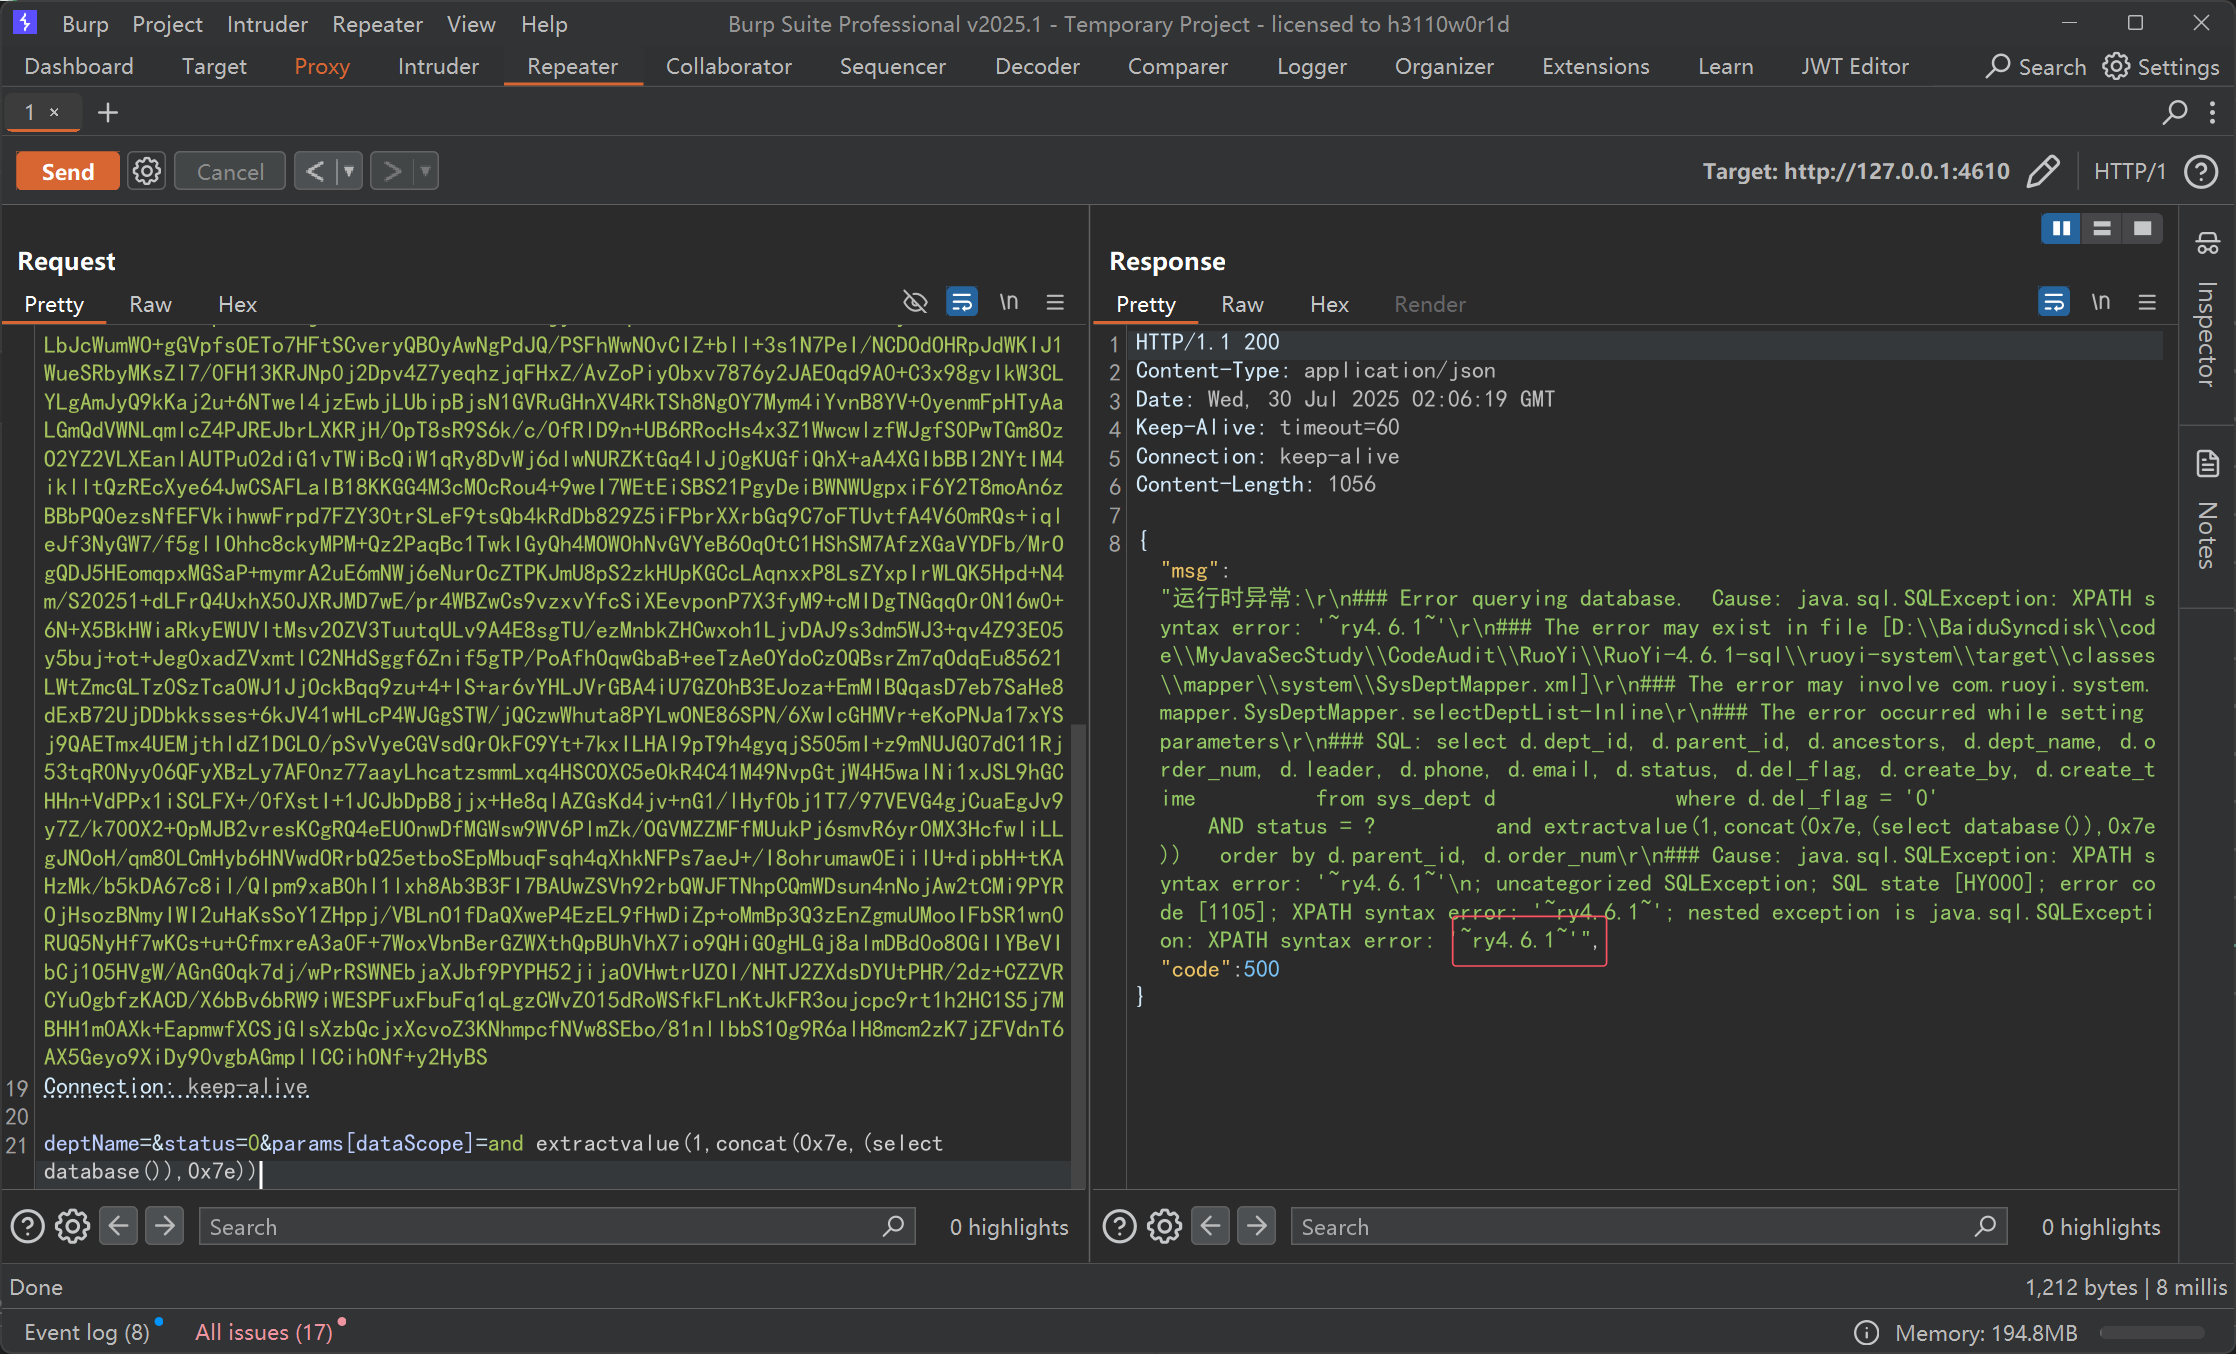The image size is (2236, 1354).
Task: Switch to the Proxy tab
Action: click(322, 66)
